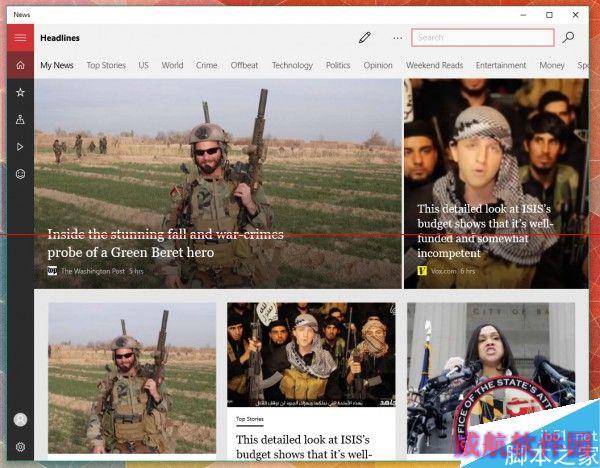The width and height of the screenshot is (600, 468).
Task: Open the Money tab
Action: [552, 65]
